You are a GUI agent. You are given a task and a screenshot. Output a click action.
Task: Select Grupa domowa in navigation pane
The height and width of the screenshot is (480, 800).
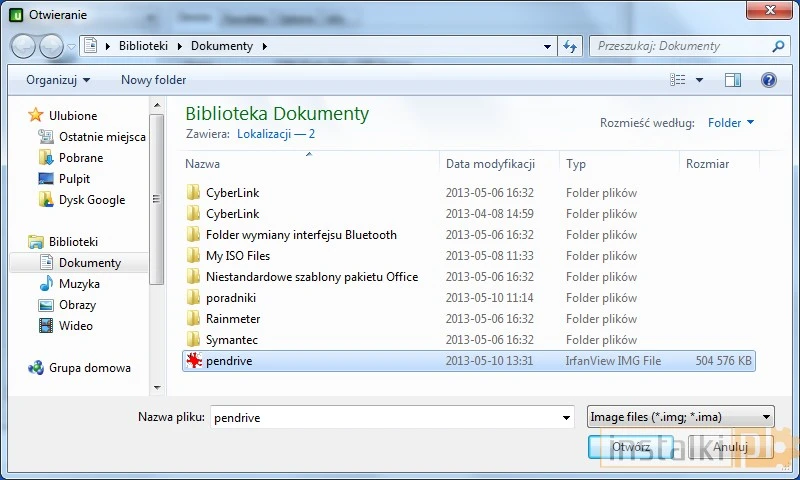tap(89, 368)
